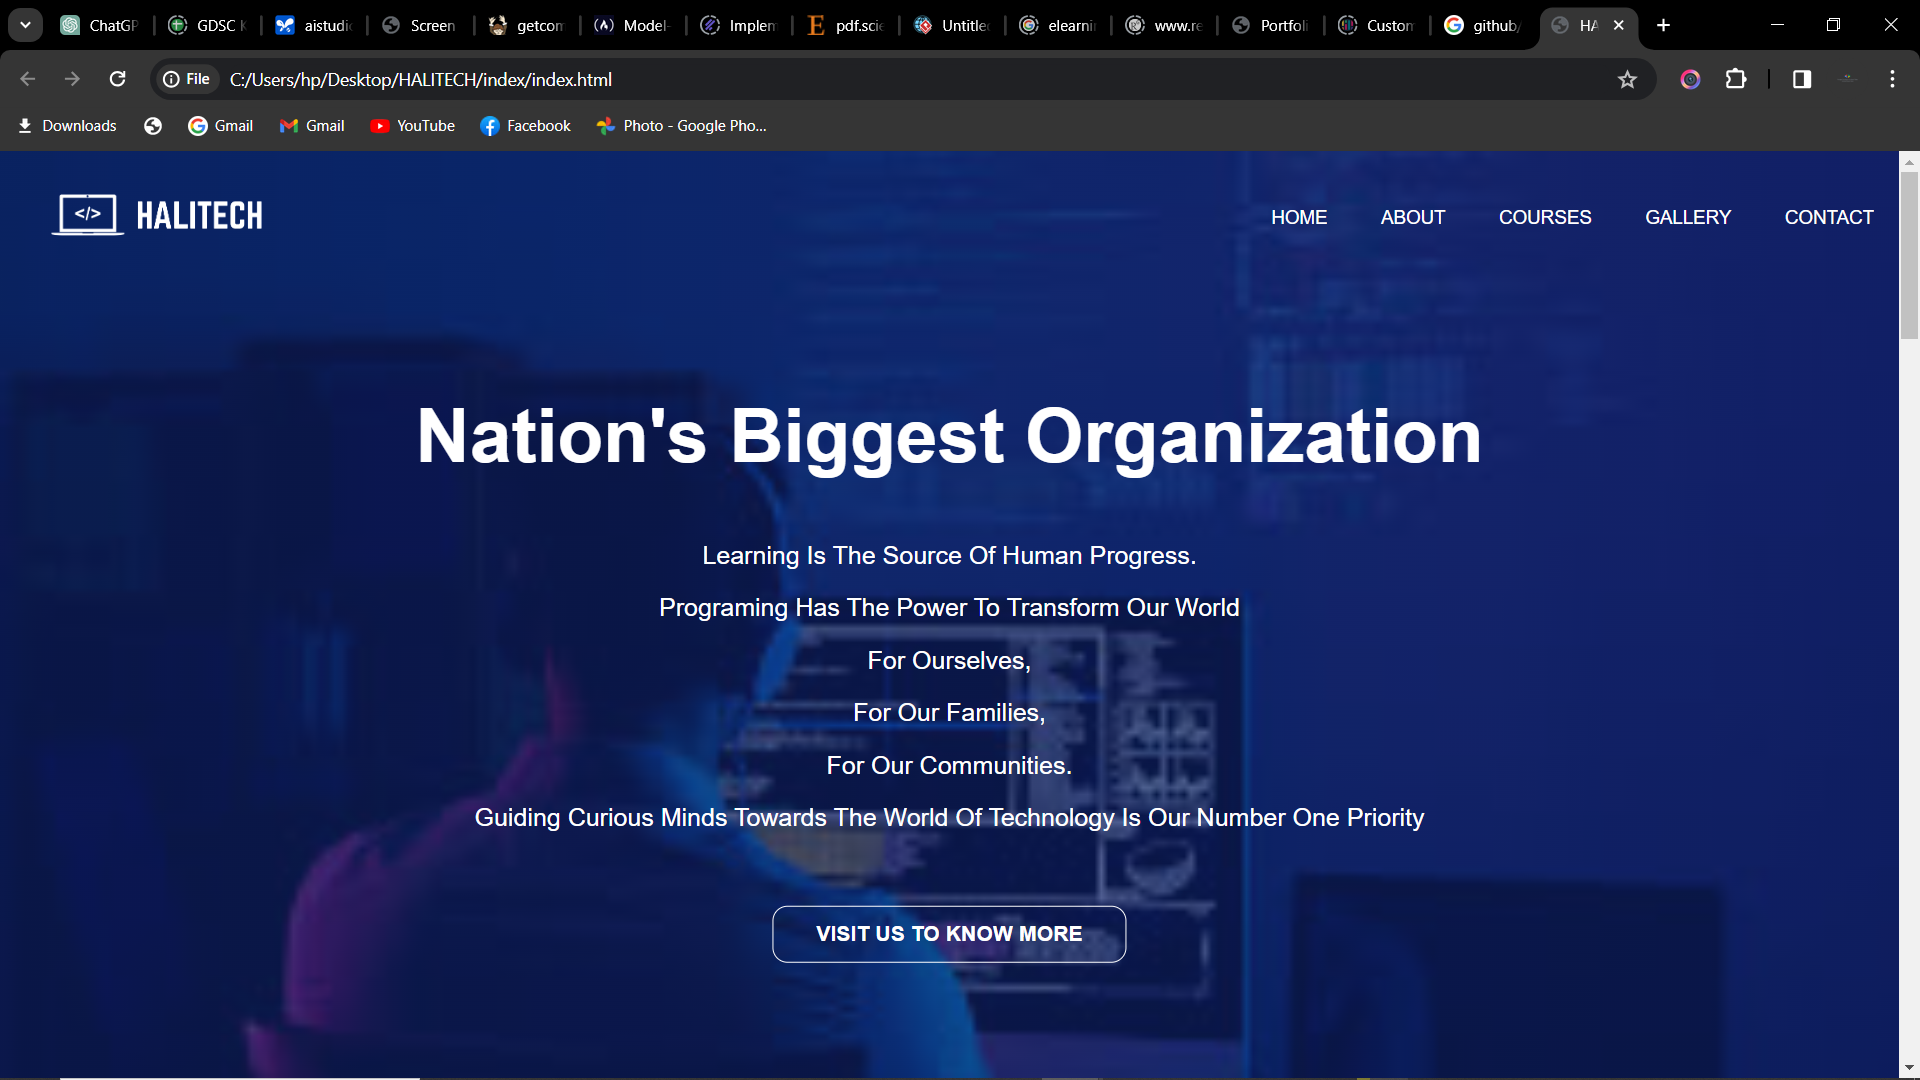Viewport: 1920px width, 1080px height.
Task: View site information File icon
Action: 187,79
